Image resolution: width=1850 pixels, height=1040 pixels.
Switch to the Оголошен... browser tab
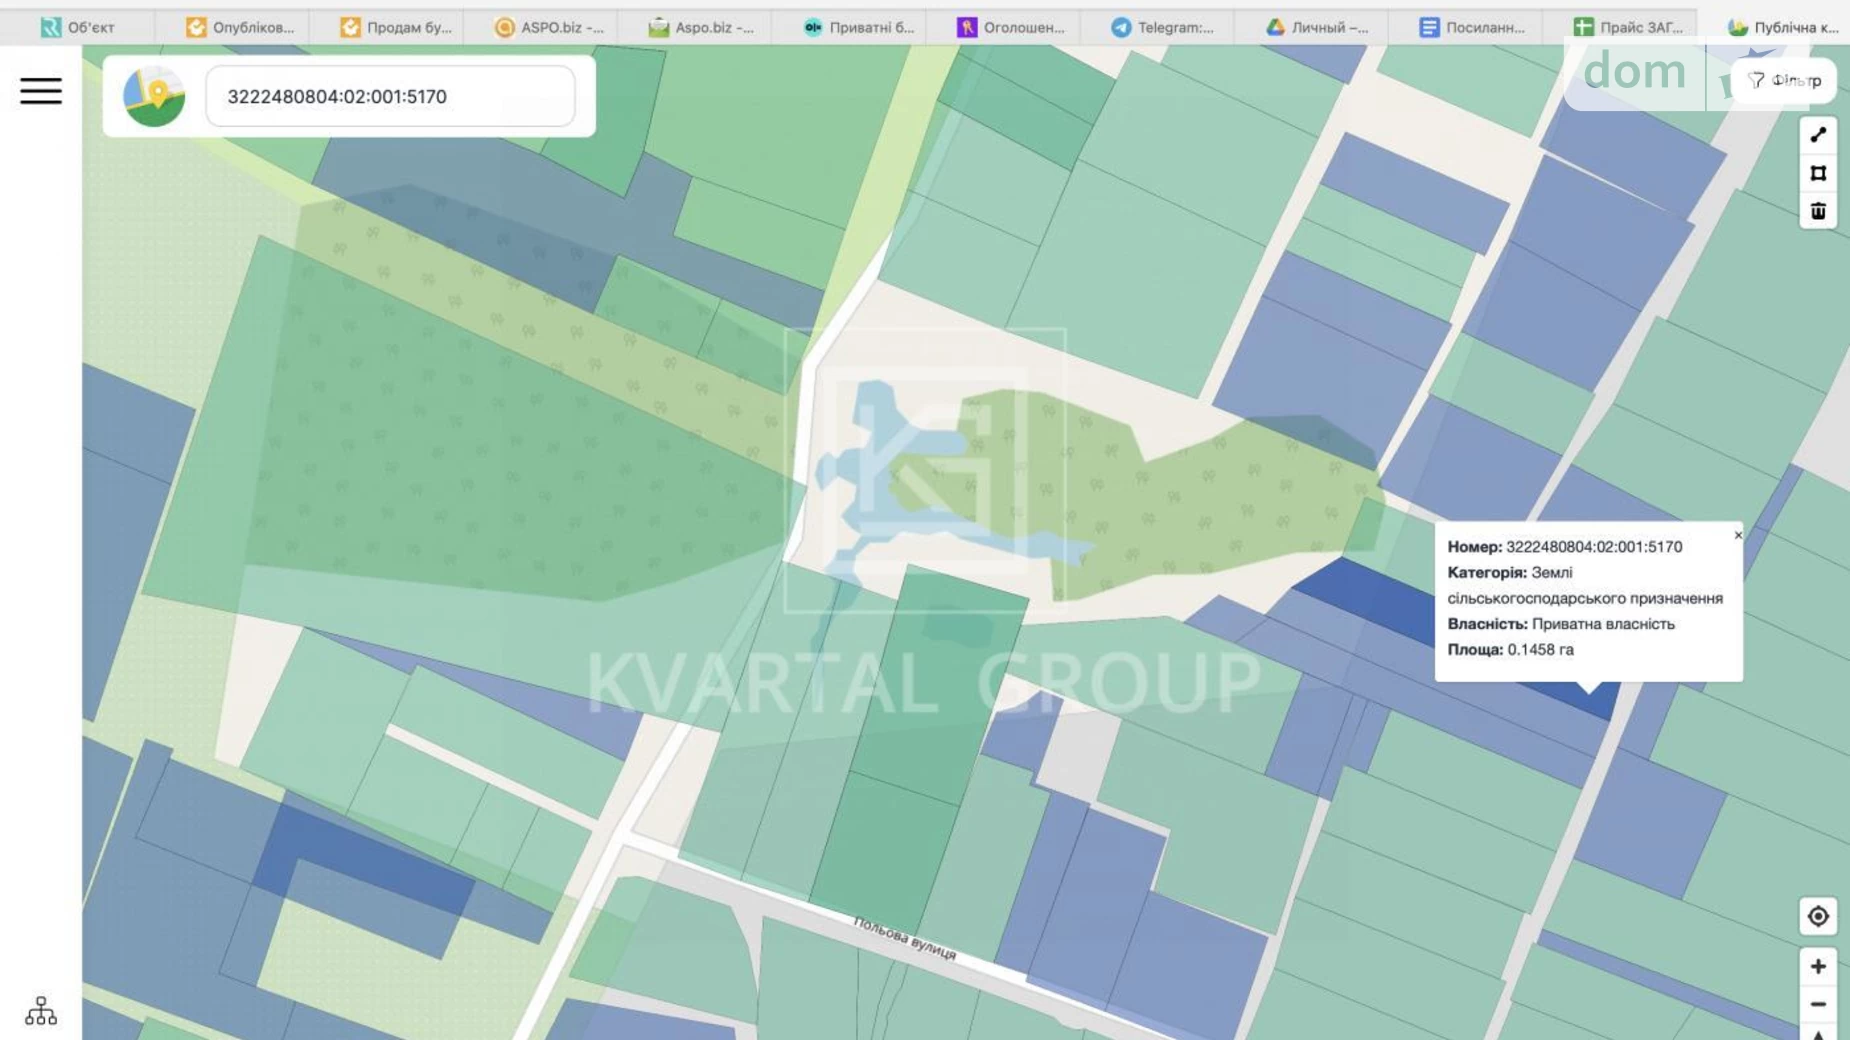pyautogui.click(x=1011, y=27)
